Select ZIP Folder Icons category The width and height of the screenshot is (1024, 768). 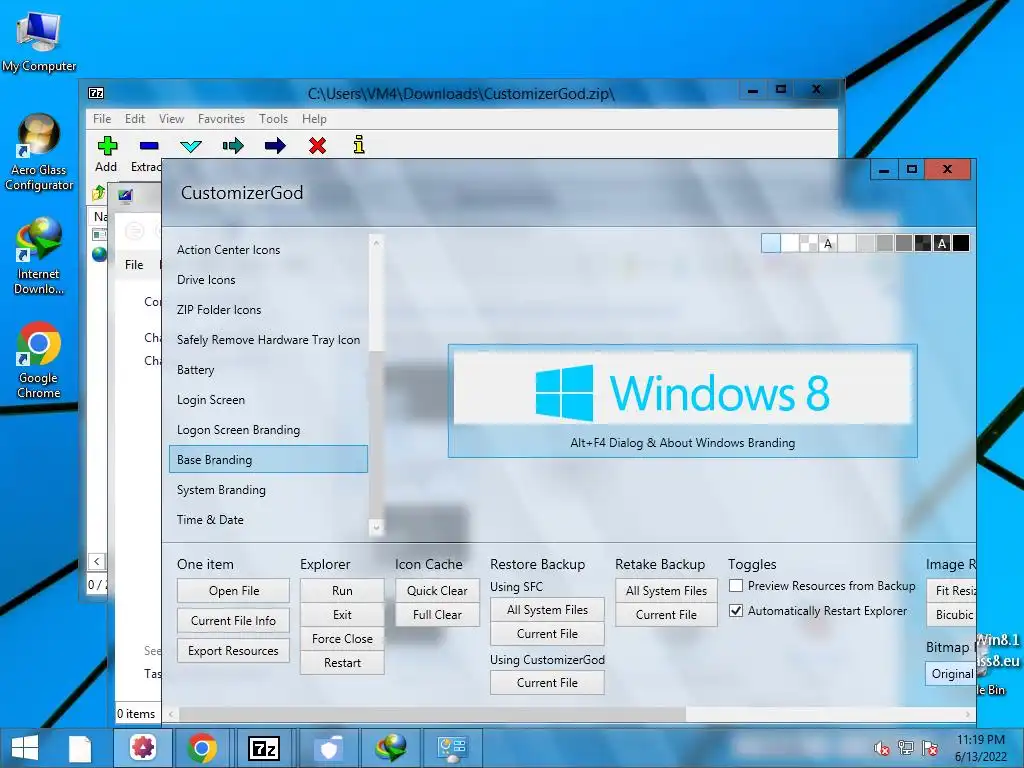coord(268,310)
